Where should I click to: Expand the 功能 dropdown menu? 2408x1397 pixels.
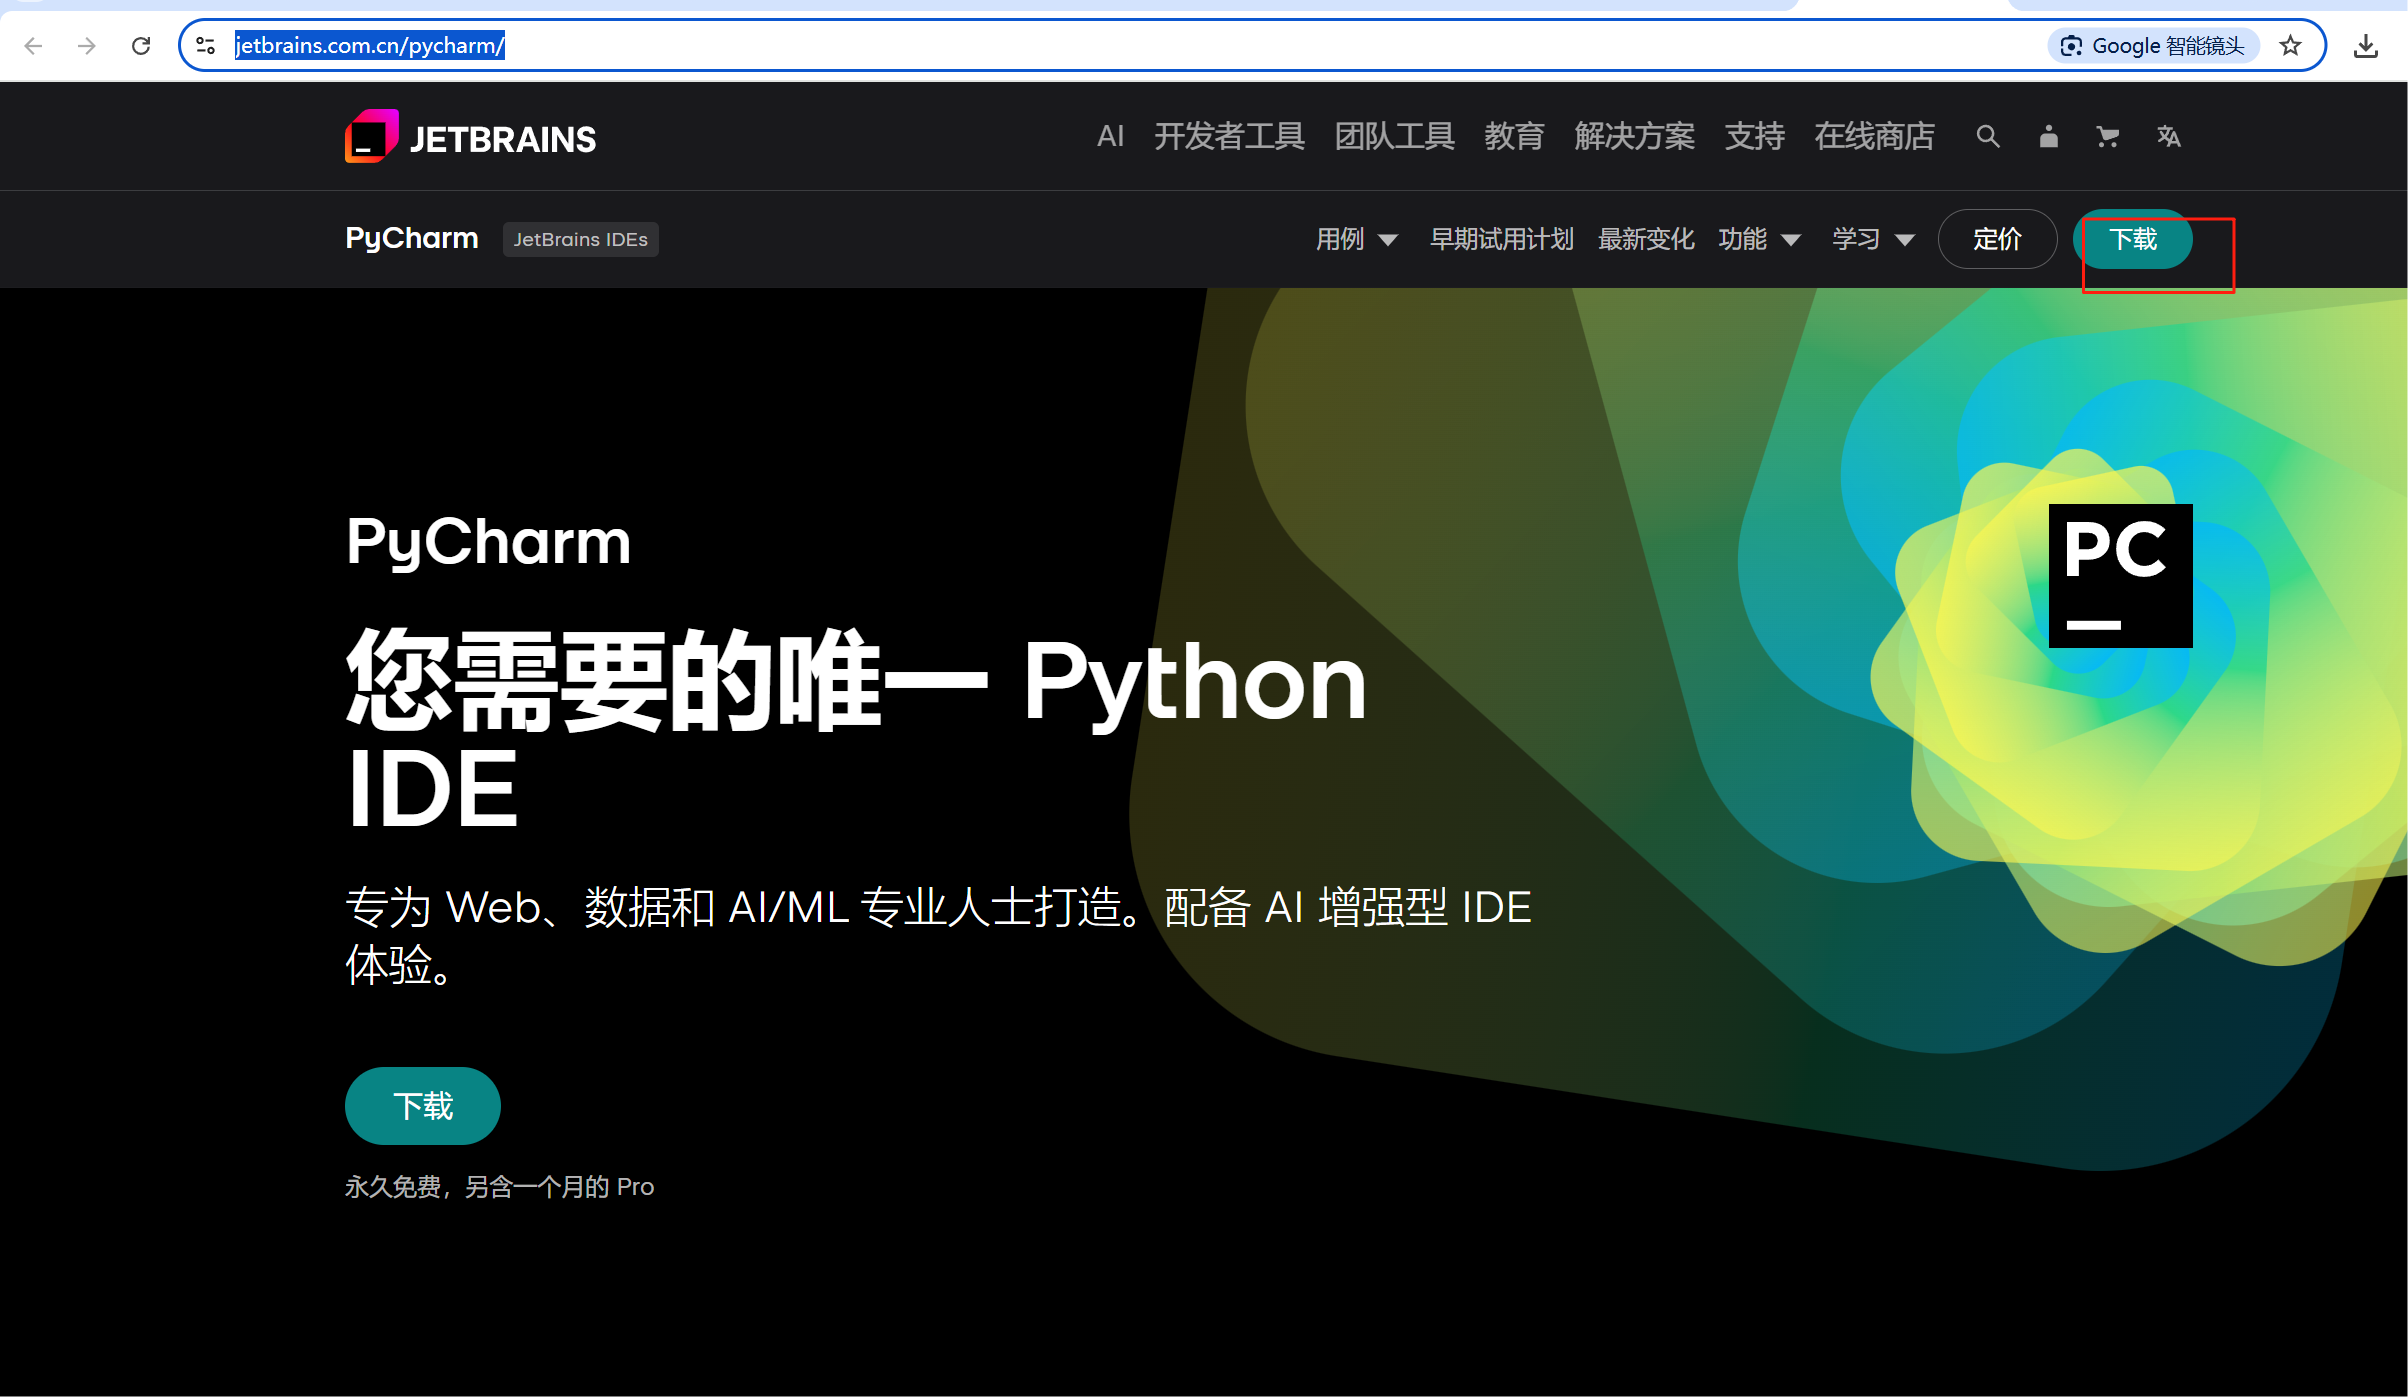pos(1759,239)
